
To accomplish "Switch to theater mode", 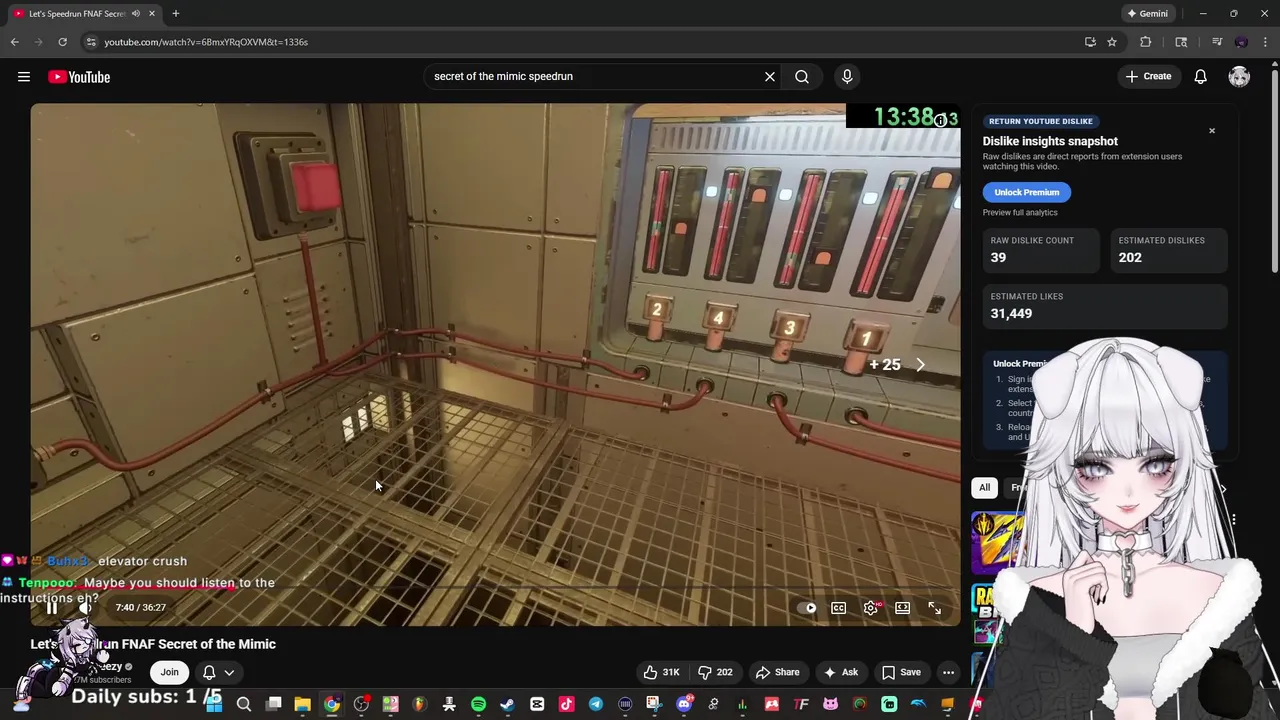I will click(x=903, y=608).
